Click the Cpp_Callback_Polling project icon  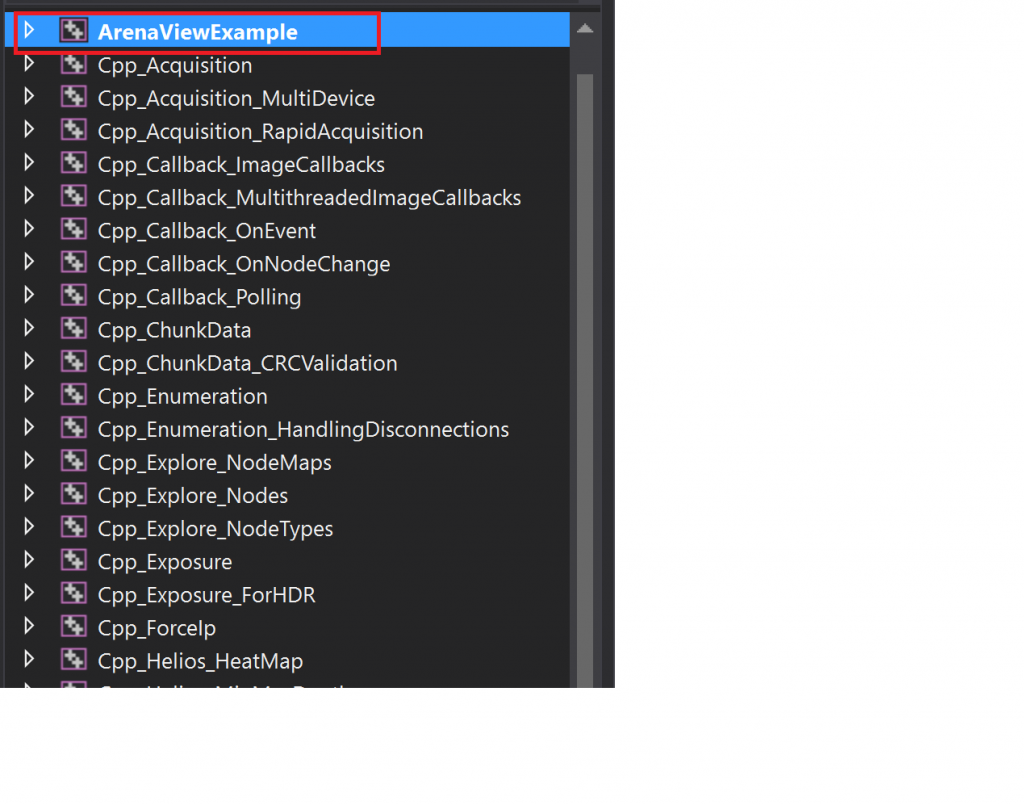[x=74, y=296]
